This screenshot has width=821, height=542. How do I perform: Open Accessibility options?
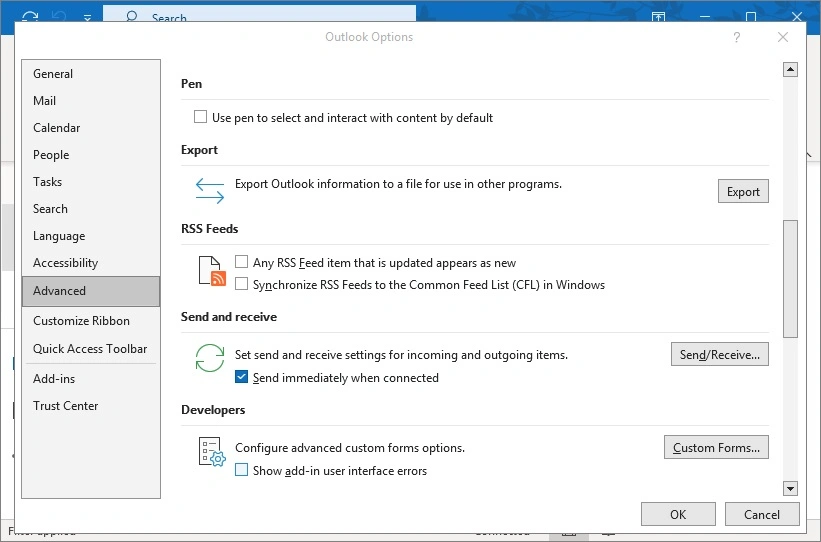click(x=91, y=263)
